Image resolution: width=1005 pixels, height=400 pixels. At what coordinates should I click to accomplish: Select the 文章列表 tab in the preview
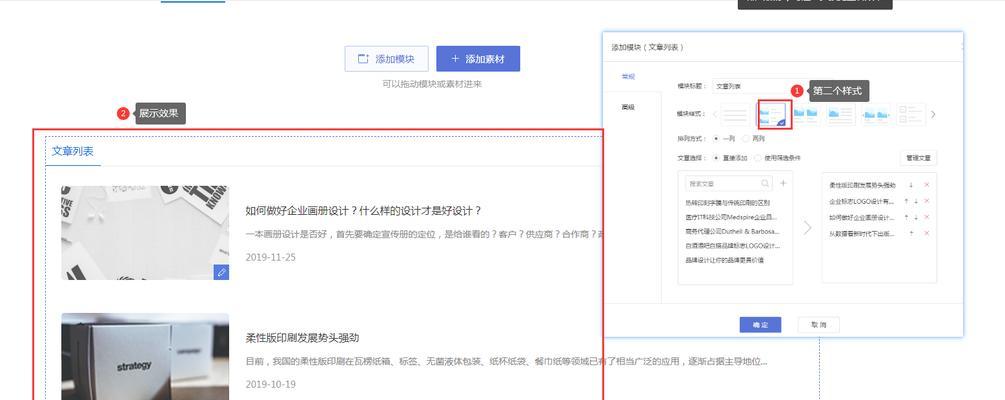pyautogui.click(x=72, y=152)
